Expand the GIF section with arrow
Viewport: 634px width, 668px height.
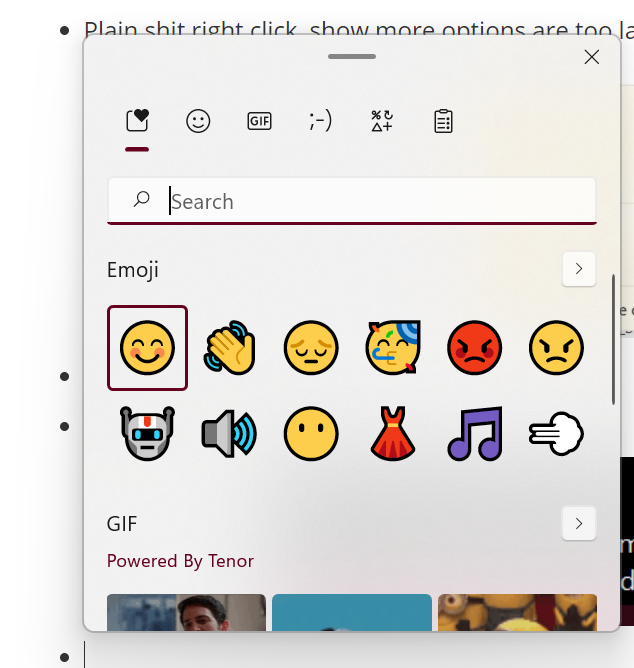579,523
